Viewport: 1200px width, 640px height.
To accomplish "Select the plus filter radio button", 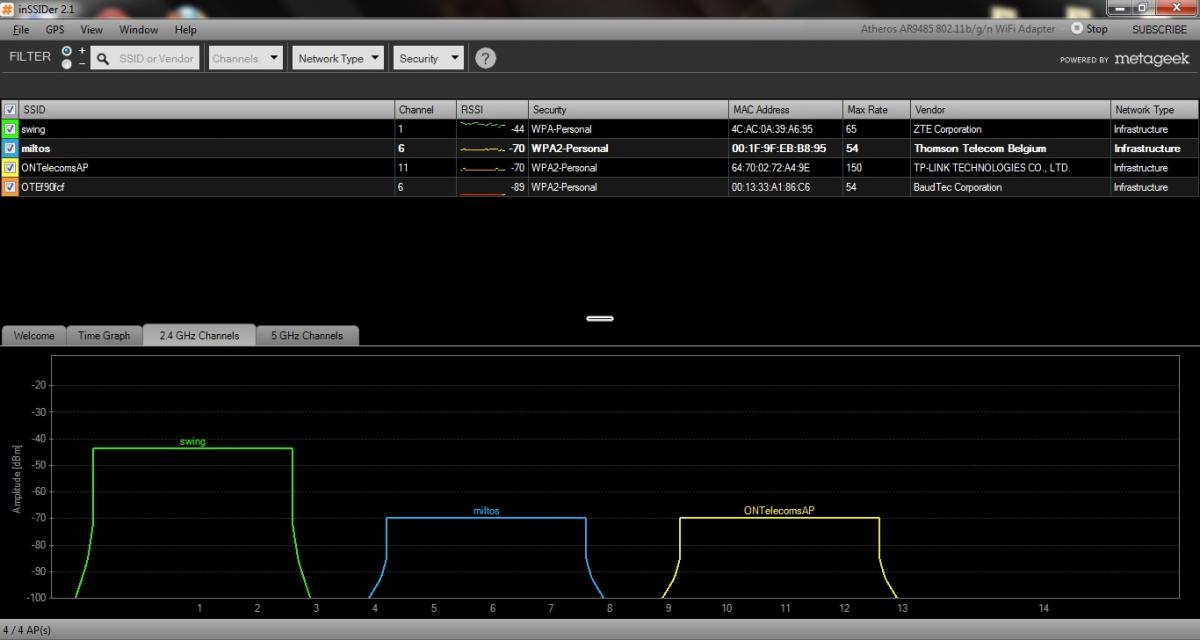I will [67, 50].
